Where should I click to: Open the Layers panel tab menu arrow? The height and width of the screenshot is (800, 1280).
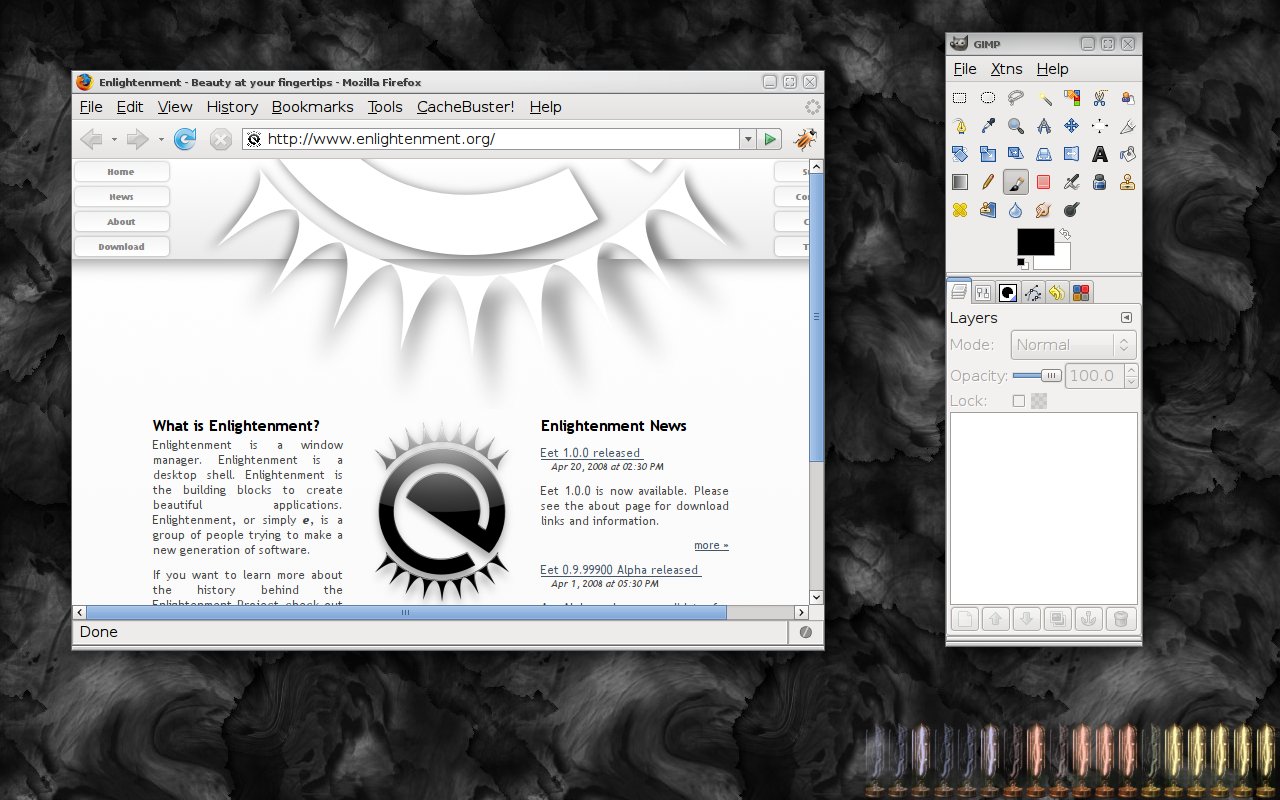pos(1126,317)
